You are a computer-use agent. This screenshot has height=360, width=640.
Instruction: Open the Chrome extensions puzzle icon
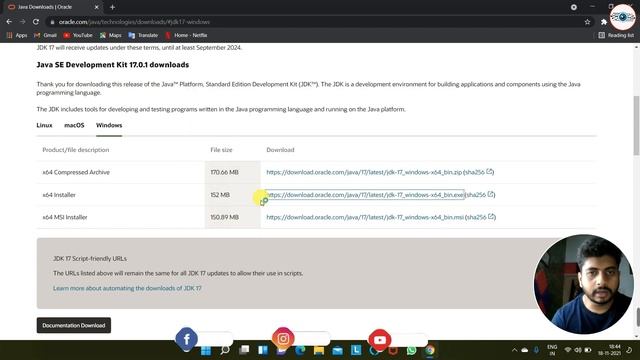pos(604,22)
